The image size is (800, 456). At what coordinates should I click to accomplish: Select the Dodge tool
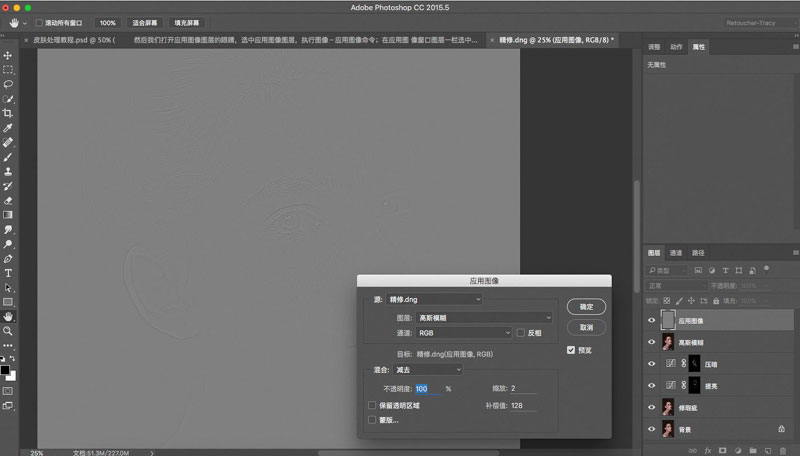point(8,244)
